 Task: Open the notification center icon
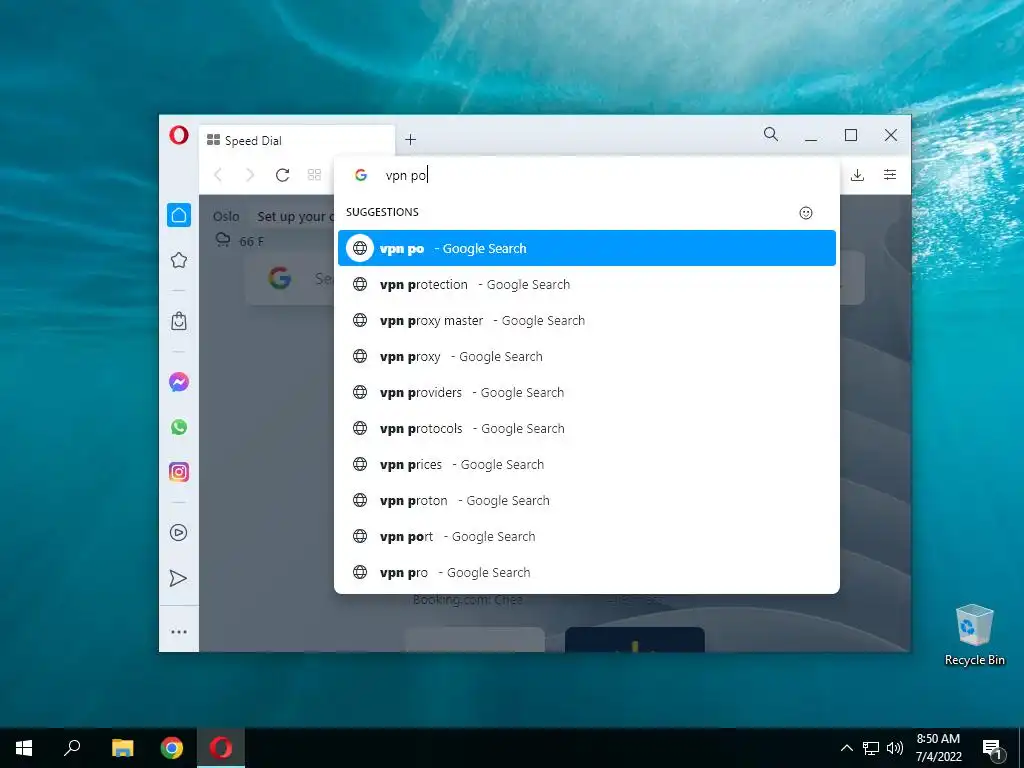[992, 749]
